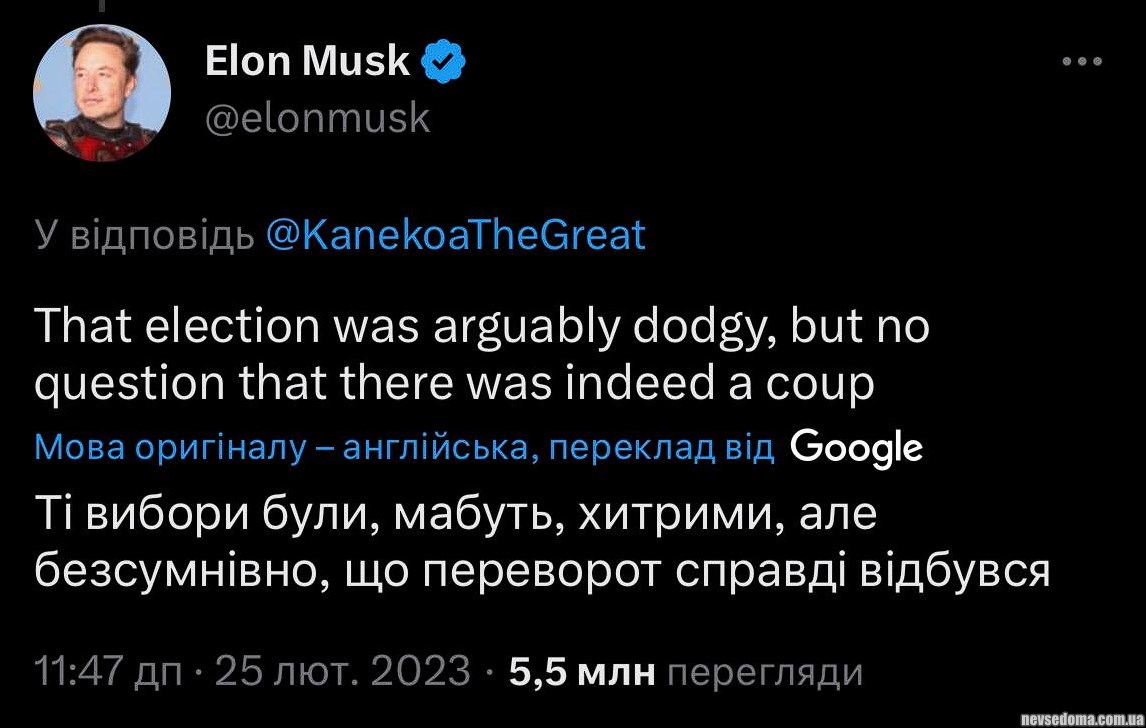This screenshot has height=728, width=1146.
Task: Click the "That election was arguably dodgy" line
Action: pyautogui.click(x=482, y=329)
